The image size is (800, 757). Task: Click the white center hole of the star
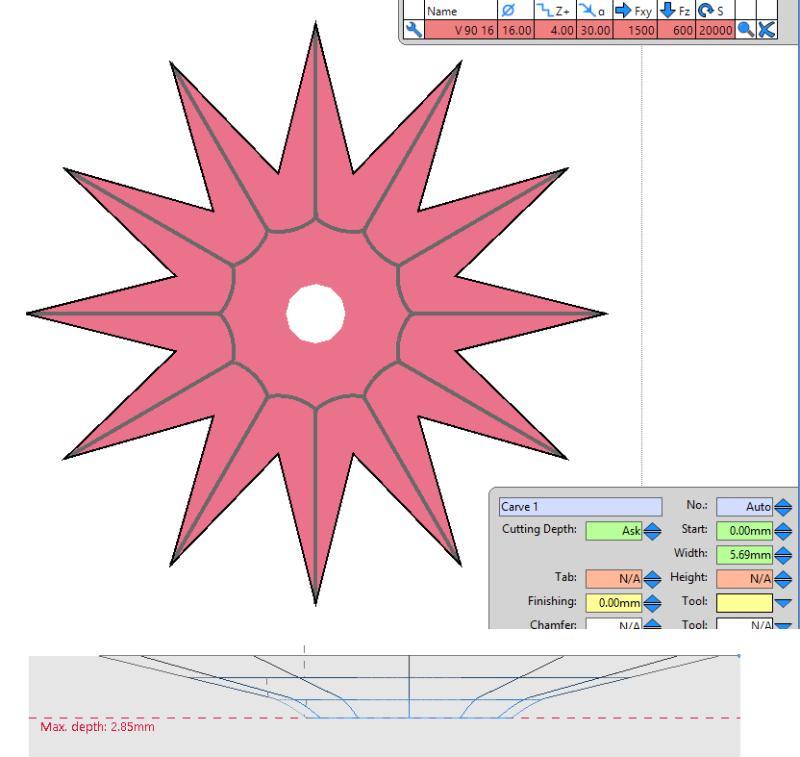(315, 313)
